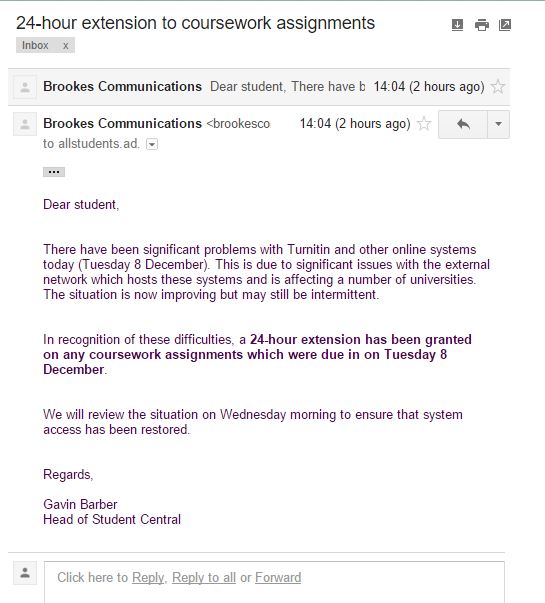Print the email using the printer icon
Screen dimensions: 545x603
tap(482, 25)
